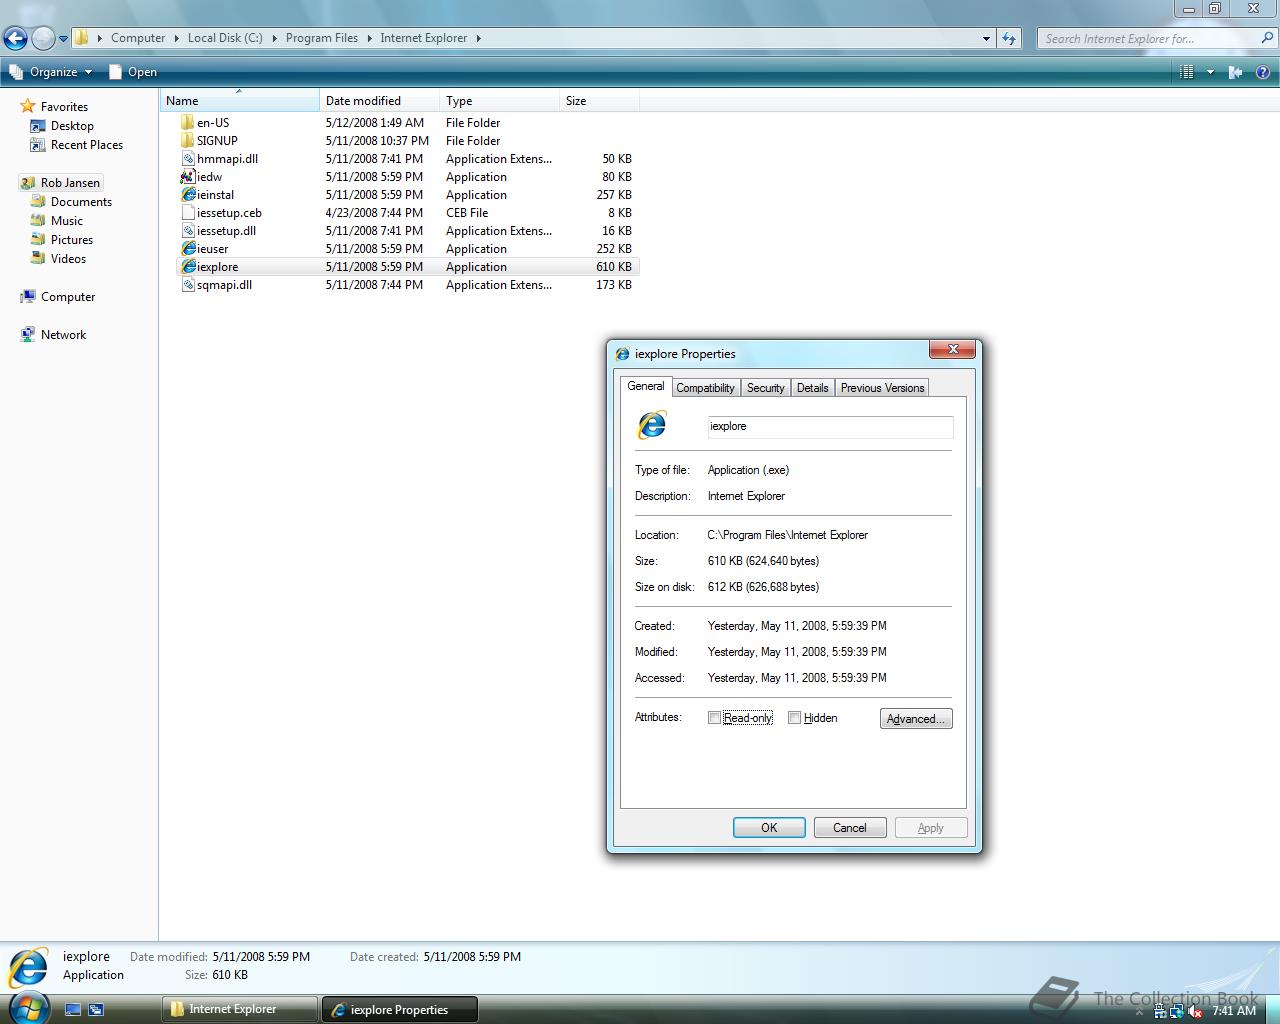This screenshot has height=1024, width=1280.
Task: Select the ieuser application icon
Action: (x=188, y=249)
